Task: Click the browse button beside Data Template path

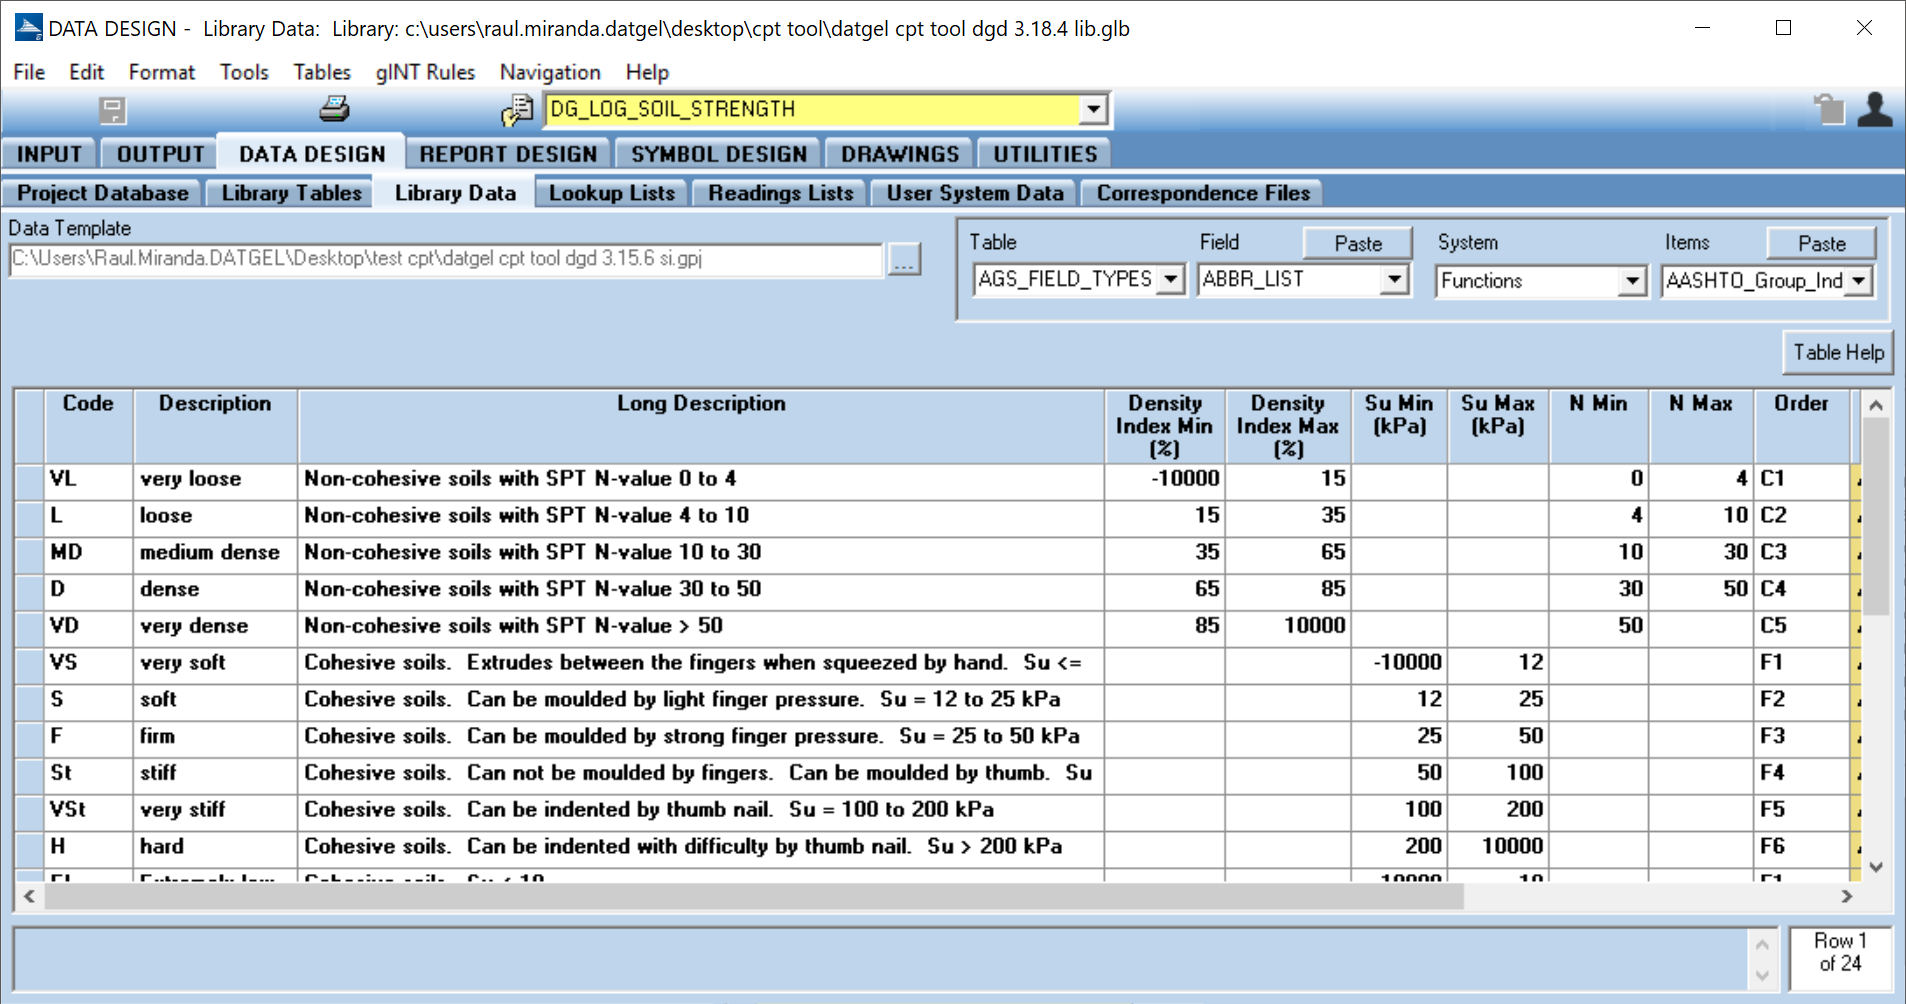Action: click(x=904, y=260)
